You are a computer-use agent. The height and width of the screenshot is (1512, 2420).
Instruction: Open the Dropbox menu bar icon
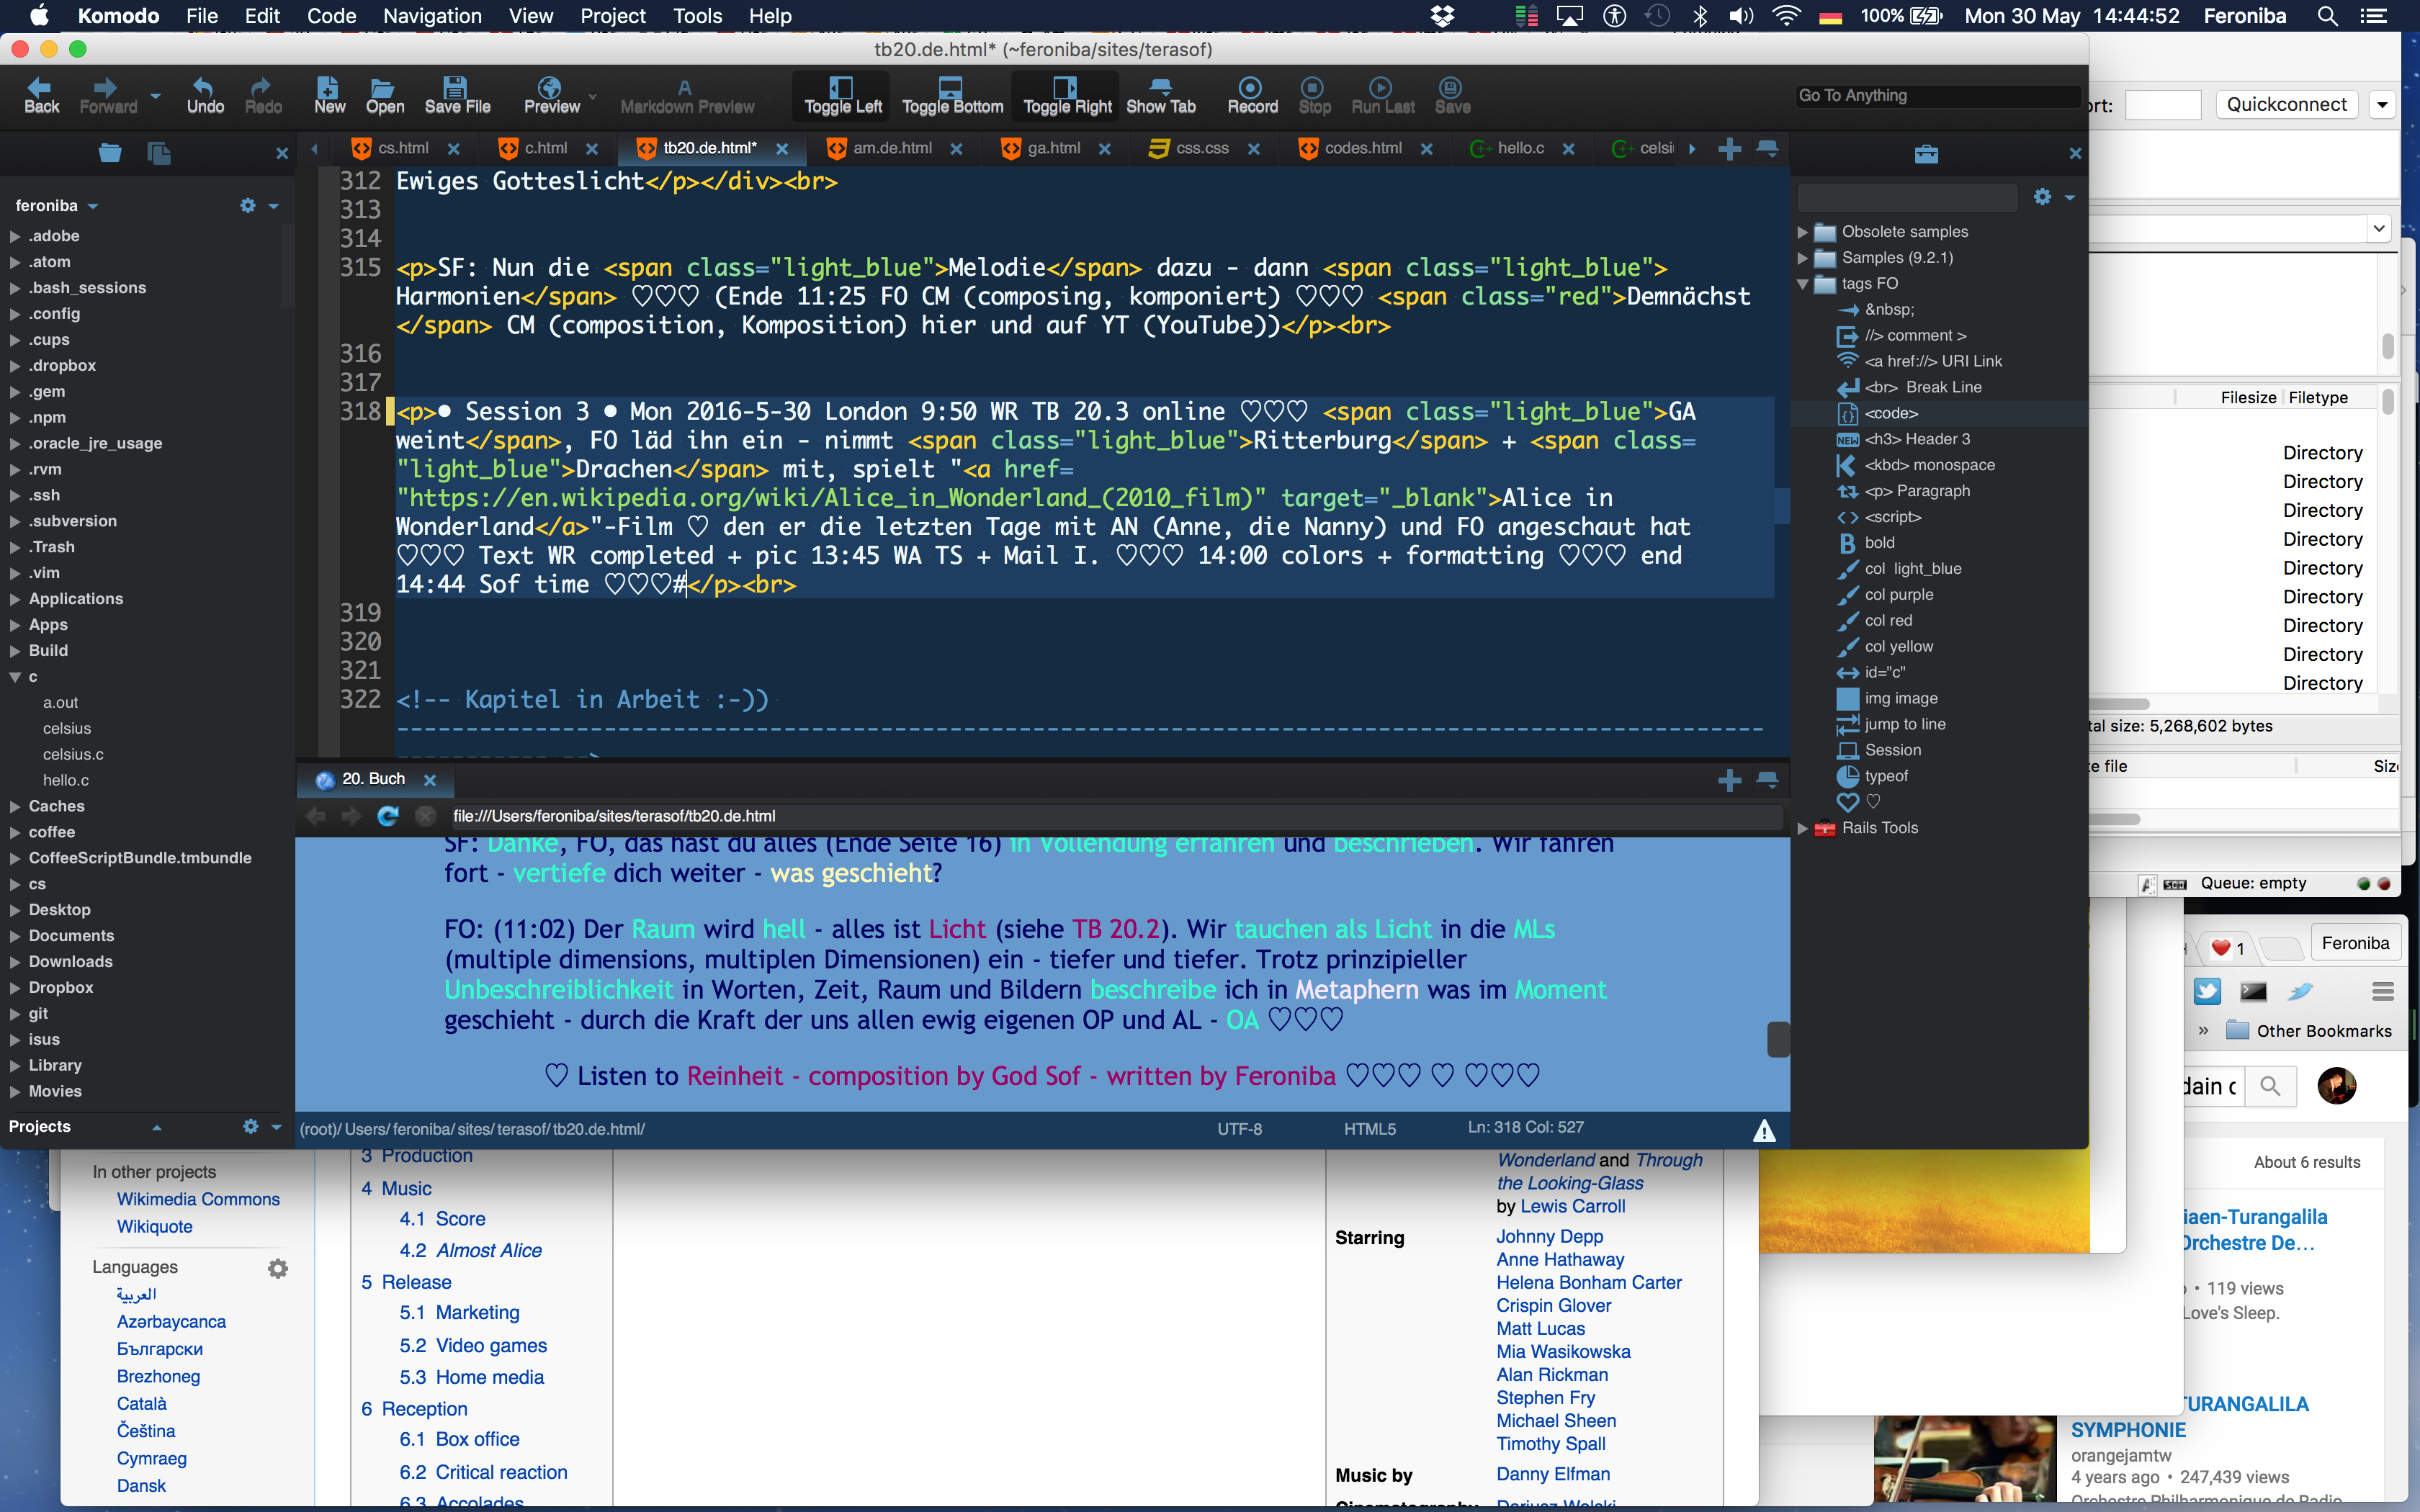click(1442, 16)
